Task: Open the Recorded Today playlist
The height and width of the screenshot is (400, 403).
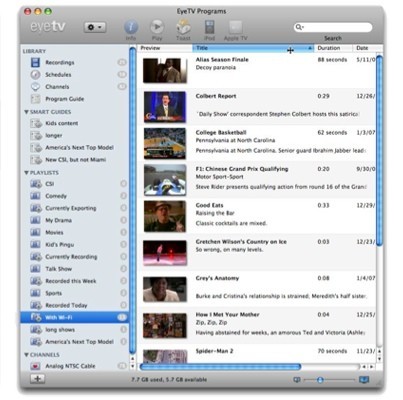Action: (x=66, y=305)
